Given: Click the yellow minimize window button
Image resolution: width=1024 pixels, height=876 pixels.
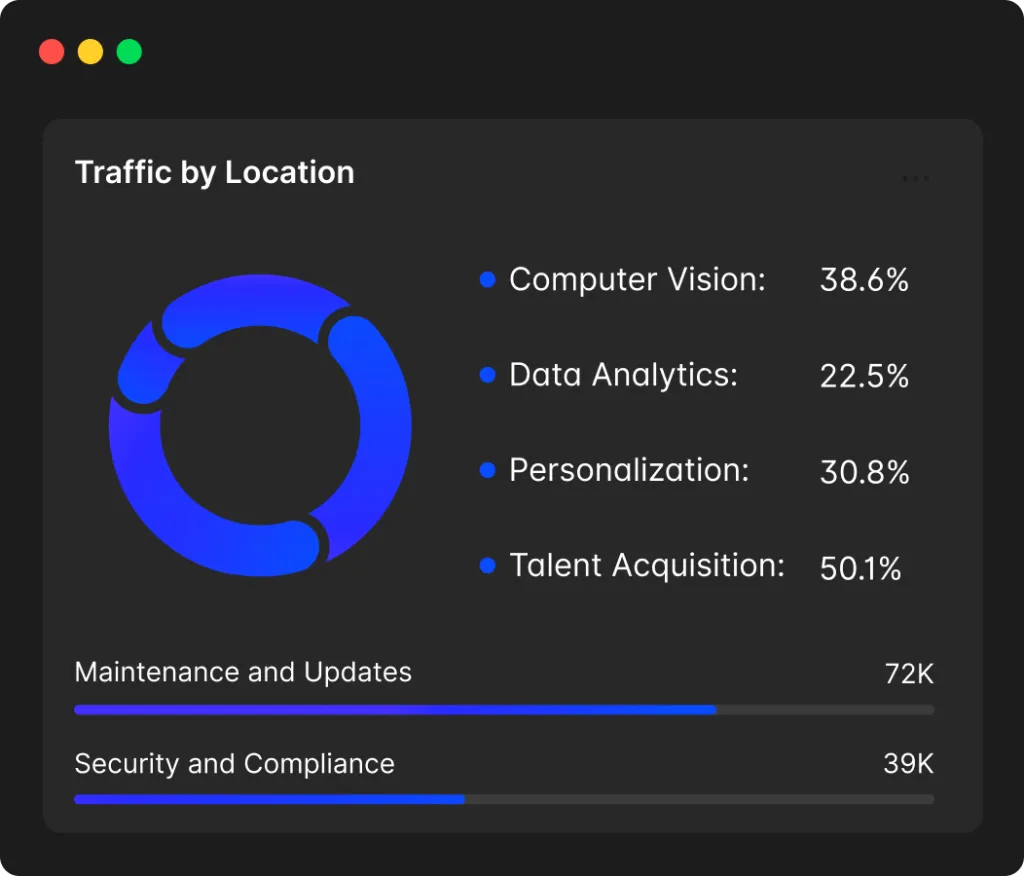Looking at the screenshot, I should click(x=91, y=52).
